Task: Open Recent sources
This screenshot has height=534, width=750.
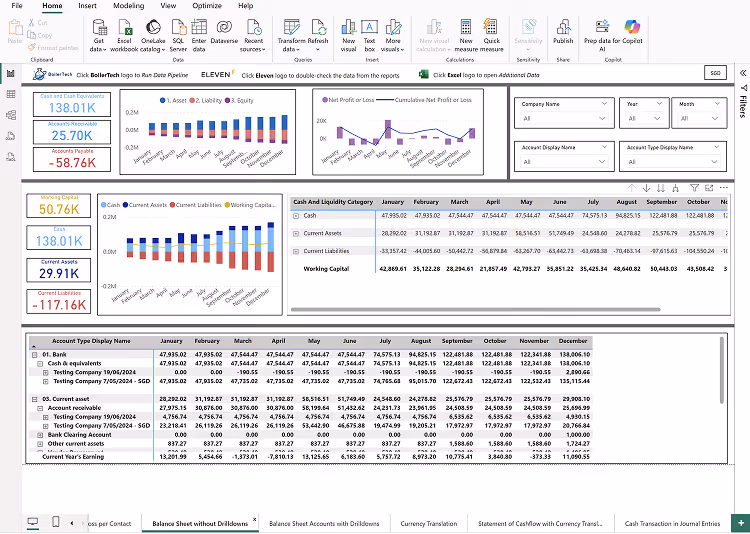Action: point(254,36)
